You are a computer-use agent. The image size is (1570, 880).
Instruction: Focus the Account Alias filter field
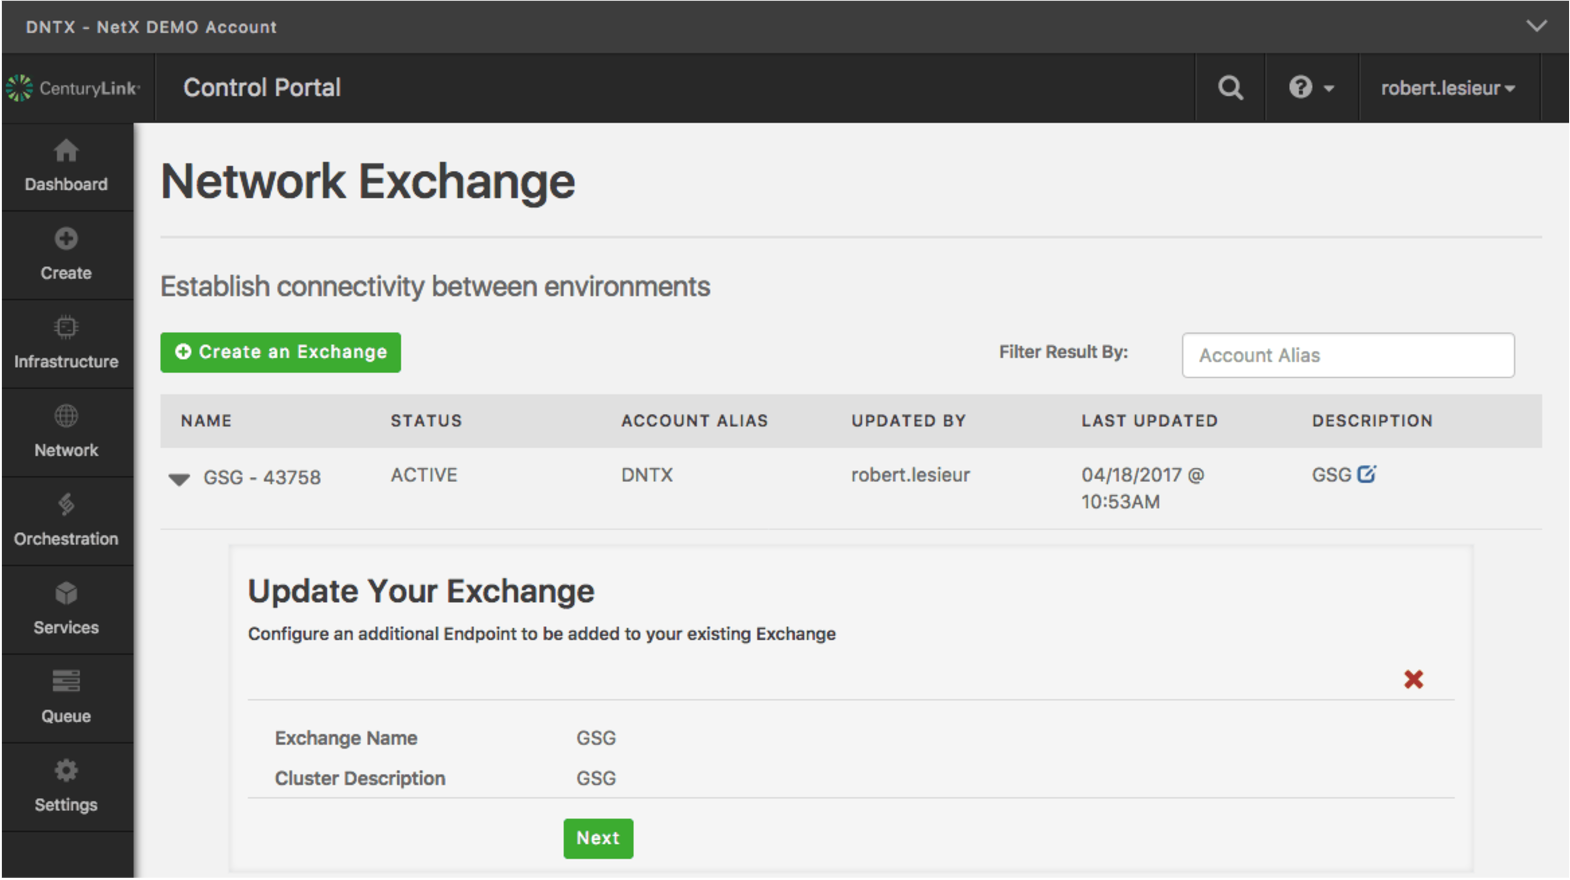(1347, 355)
